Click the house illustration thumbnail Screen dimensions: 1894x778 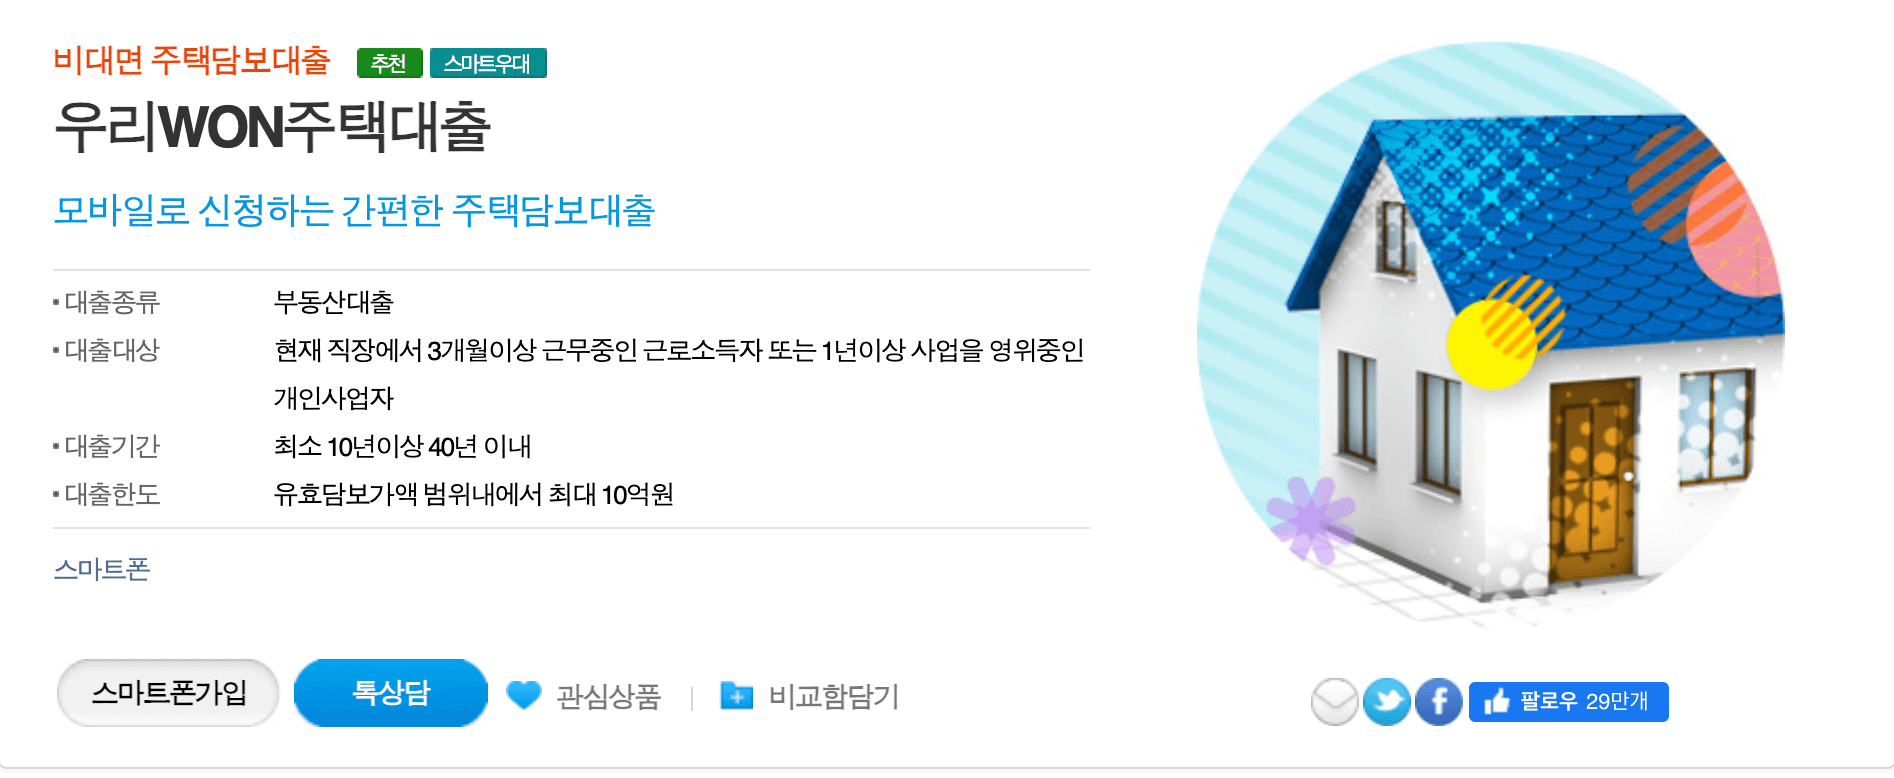pos(1491,336)
